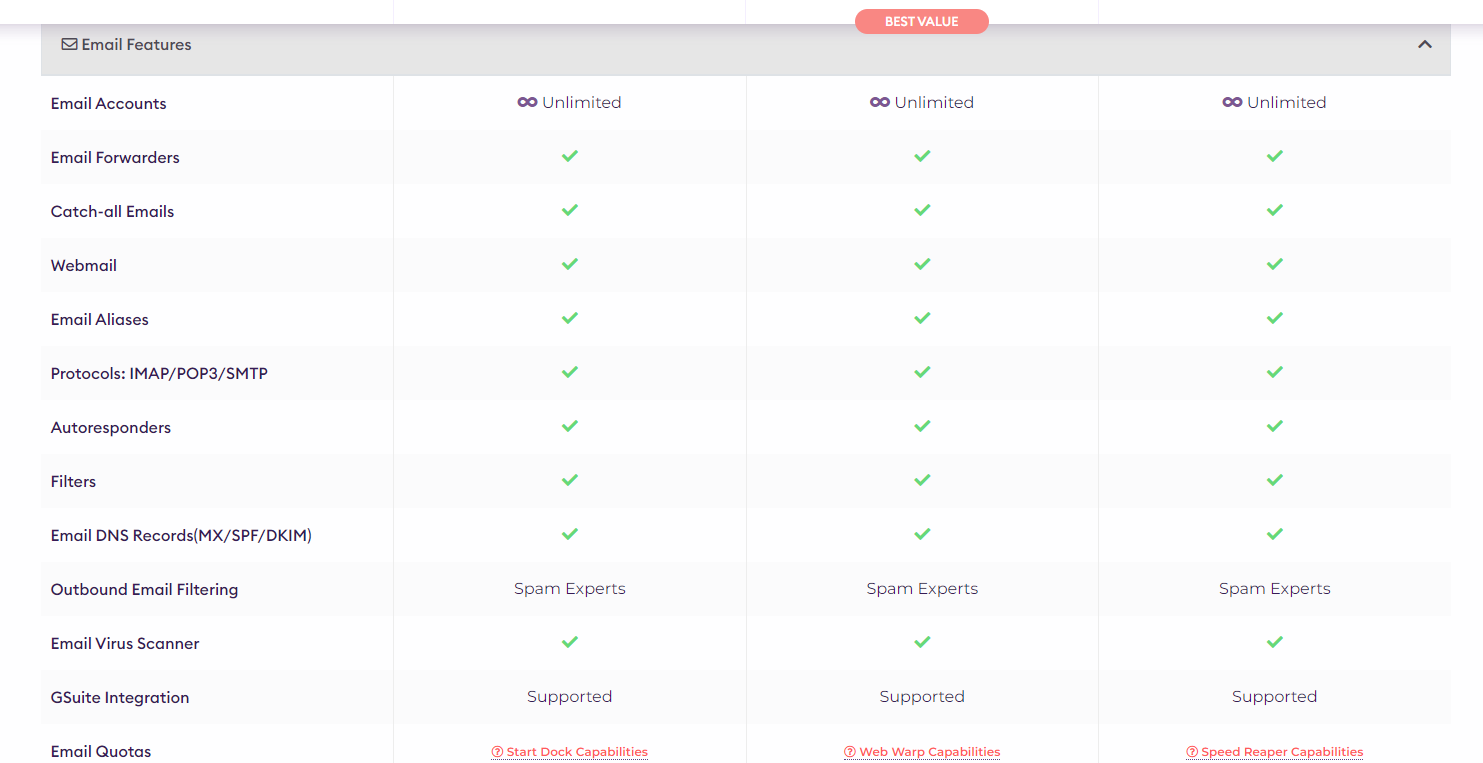Click the BEST VALUE badge

pyautogui.click(x=921, y=20)
